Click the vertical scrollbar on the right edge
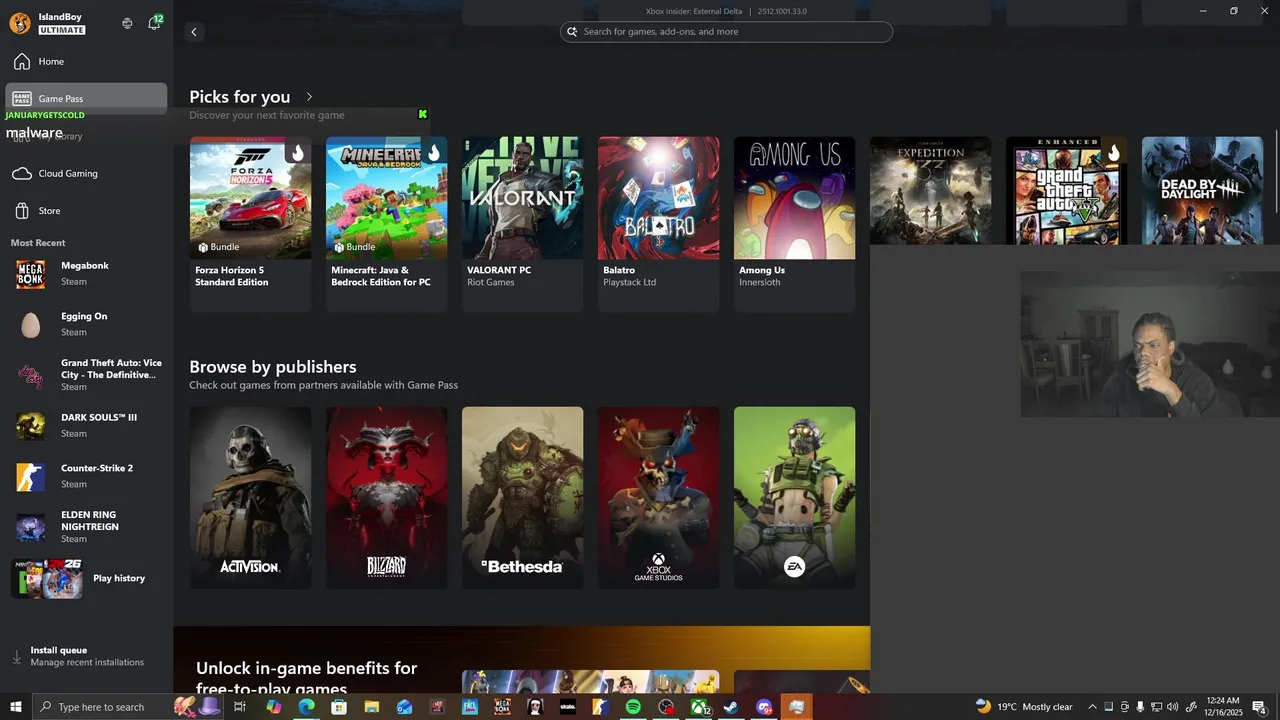Viewport: 1280px width, 720px height. 1277,170
